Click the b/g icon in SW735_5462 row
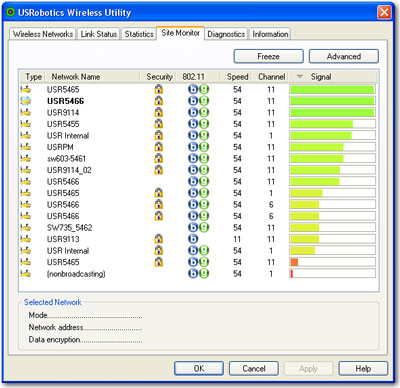400x388 pixels. [x=199, y=227]
